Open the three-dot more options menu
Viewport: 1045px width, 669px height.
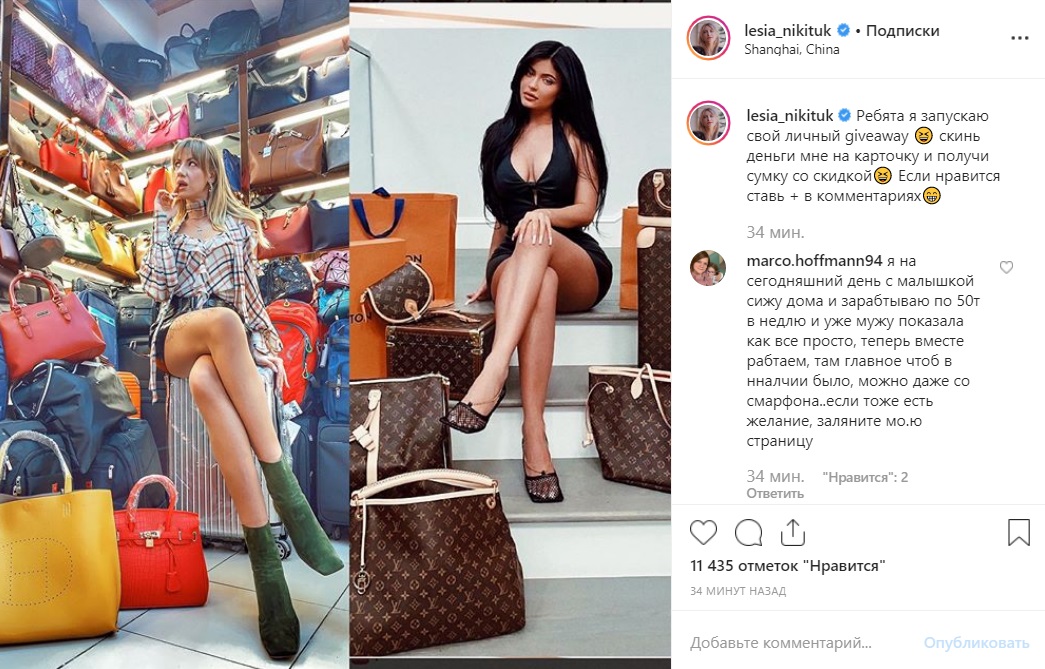point(1020,38)
